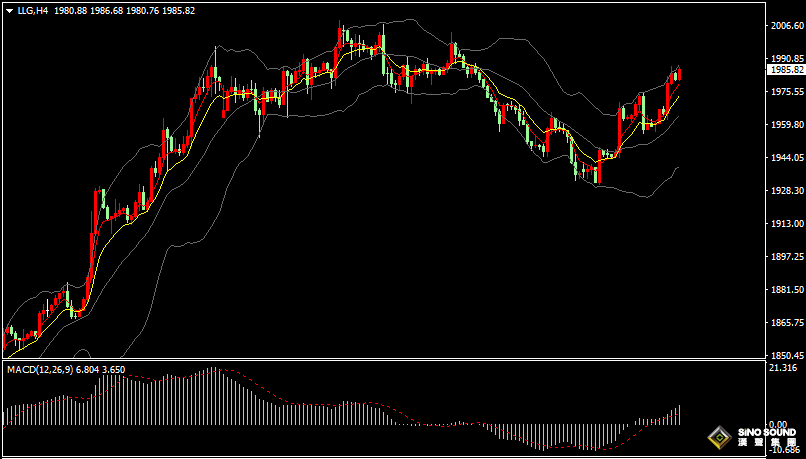The width and height of the screenshot is (806, 459).
Task: Click the 1975.55 price scale label
Action: click(x=786, y=91)
